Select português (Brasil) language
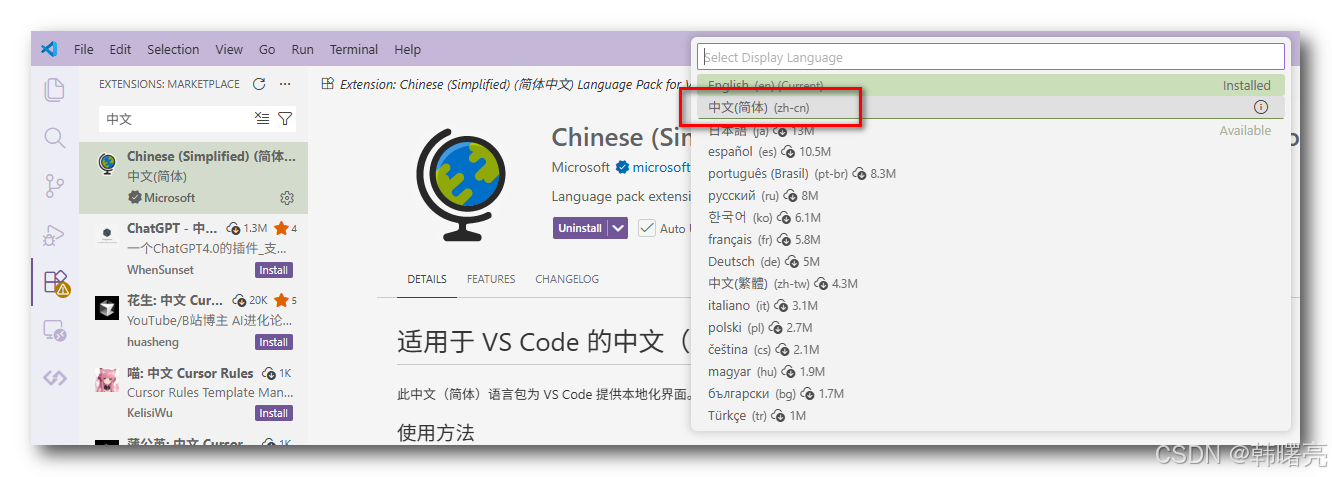 point(990,174)
